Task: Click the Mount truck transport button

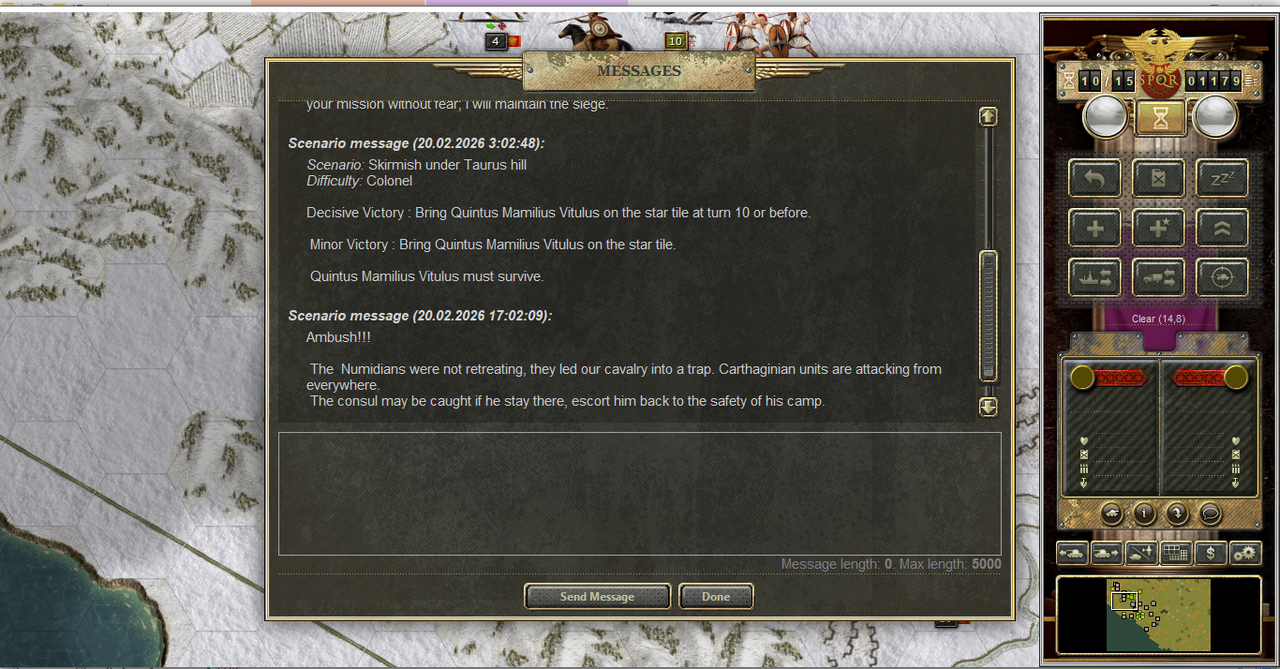Action: point(1159,277)
